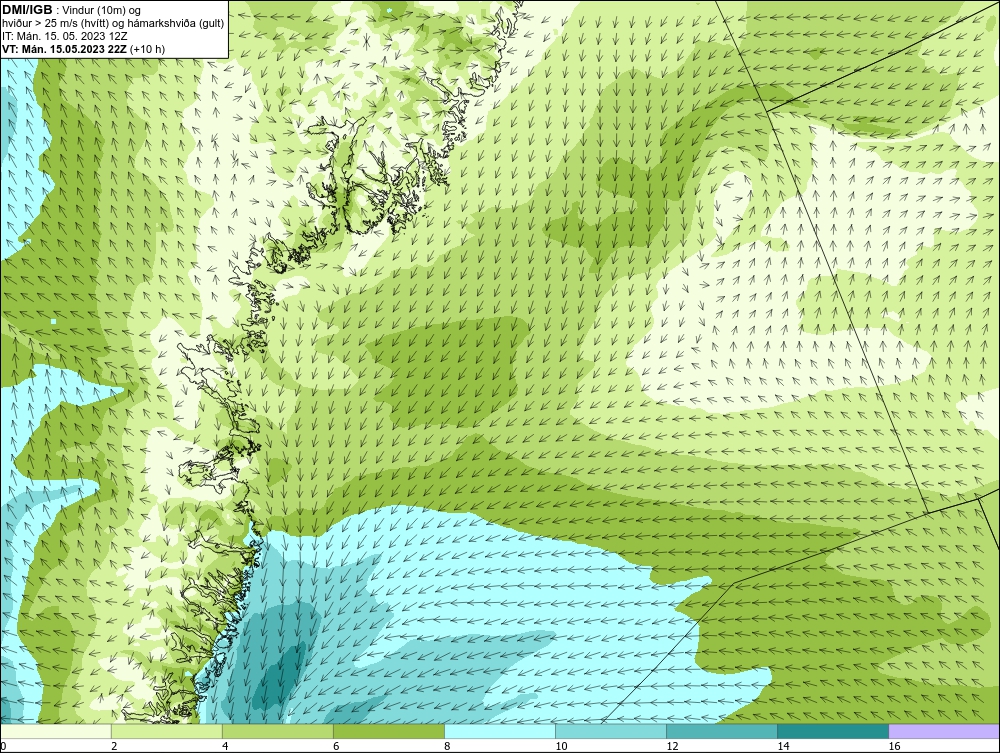Click the 'IT: Mán. 15. 05. 2023 12Z' text
Screen dimensions: 1000x753
pos(65,36)
